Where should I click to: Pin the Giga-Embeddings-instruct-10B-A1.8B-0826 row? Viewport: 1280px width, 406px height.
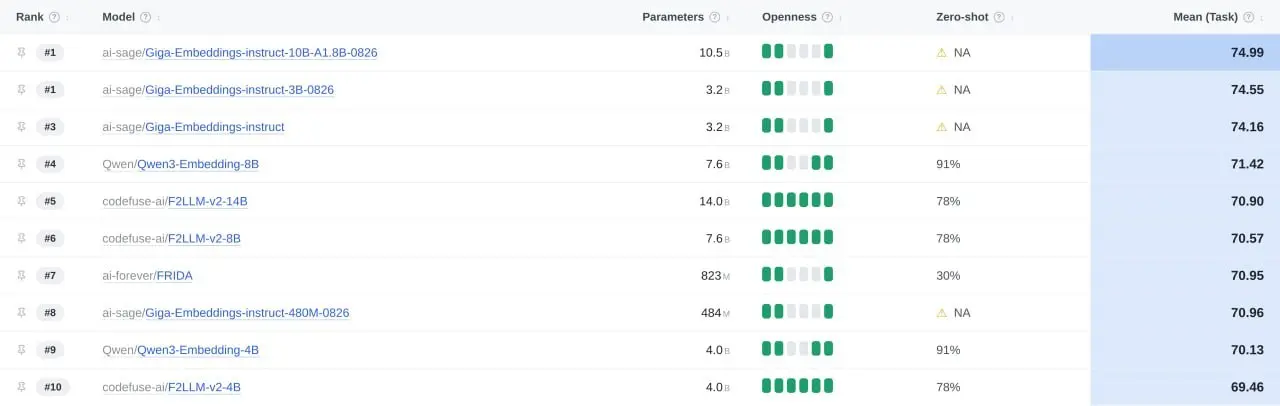pos(21,52)
